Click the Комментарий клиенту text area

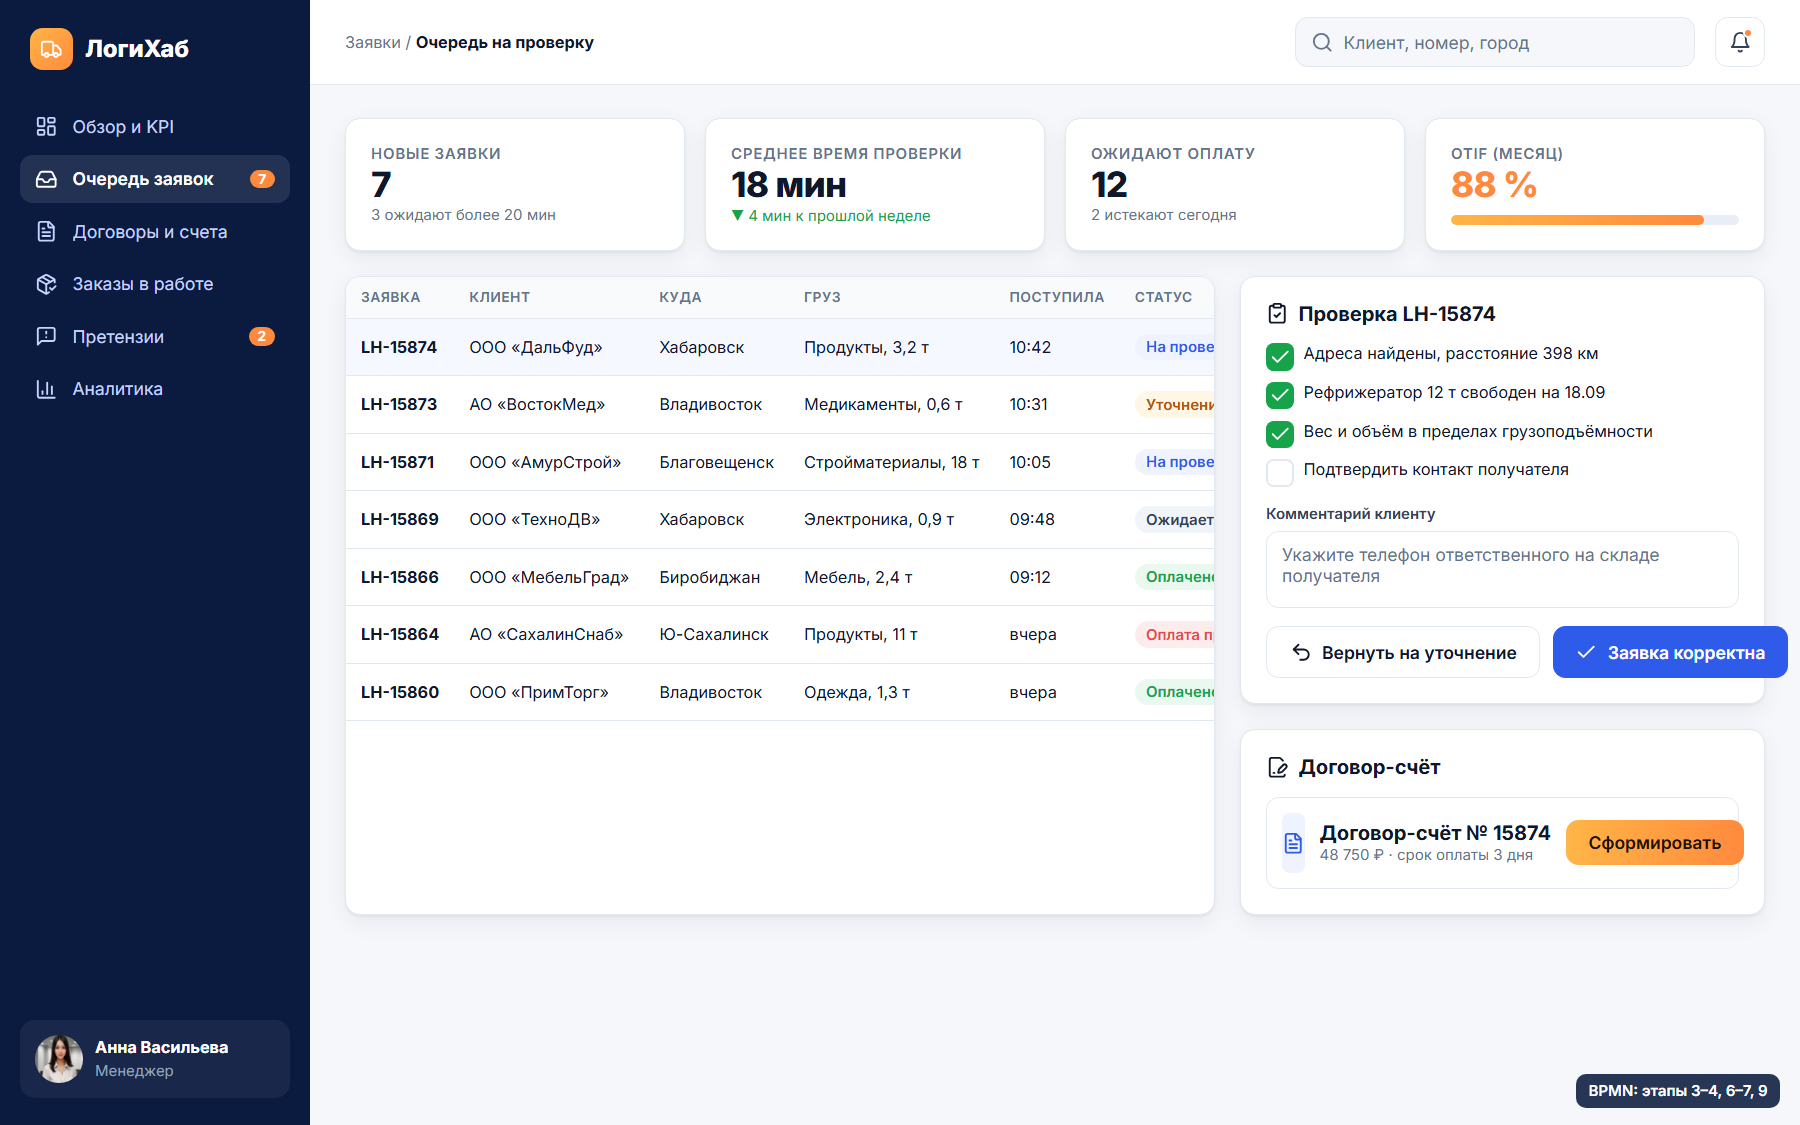[x=1502, y=569]
